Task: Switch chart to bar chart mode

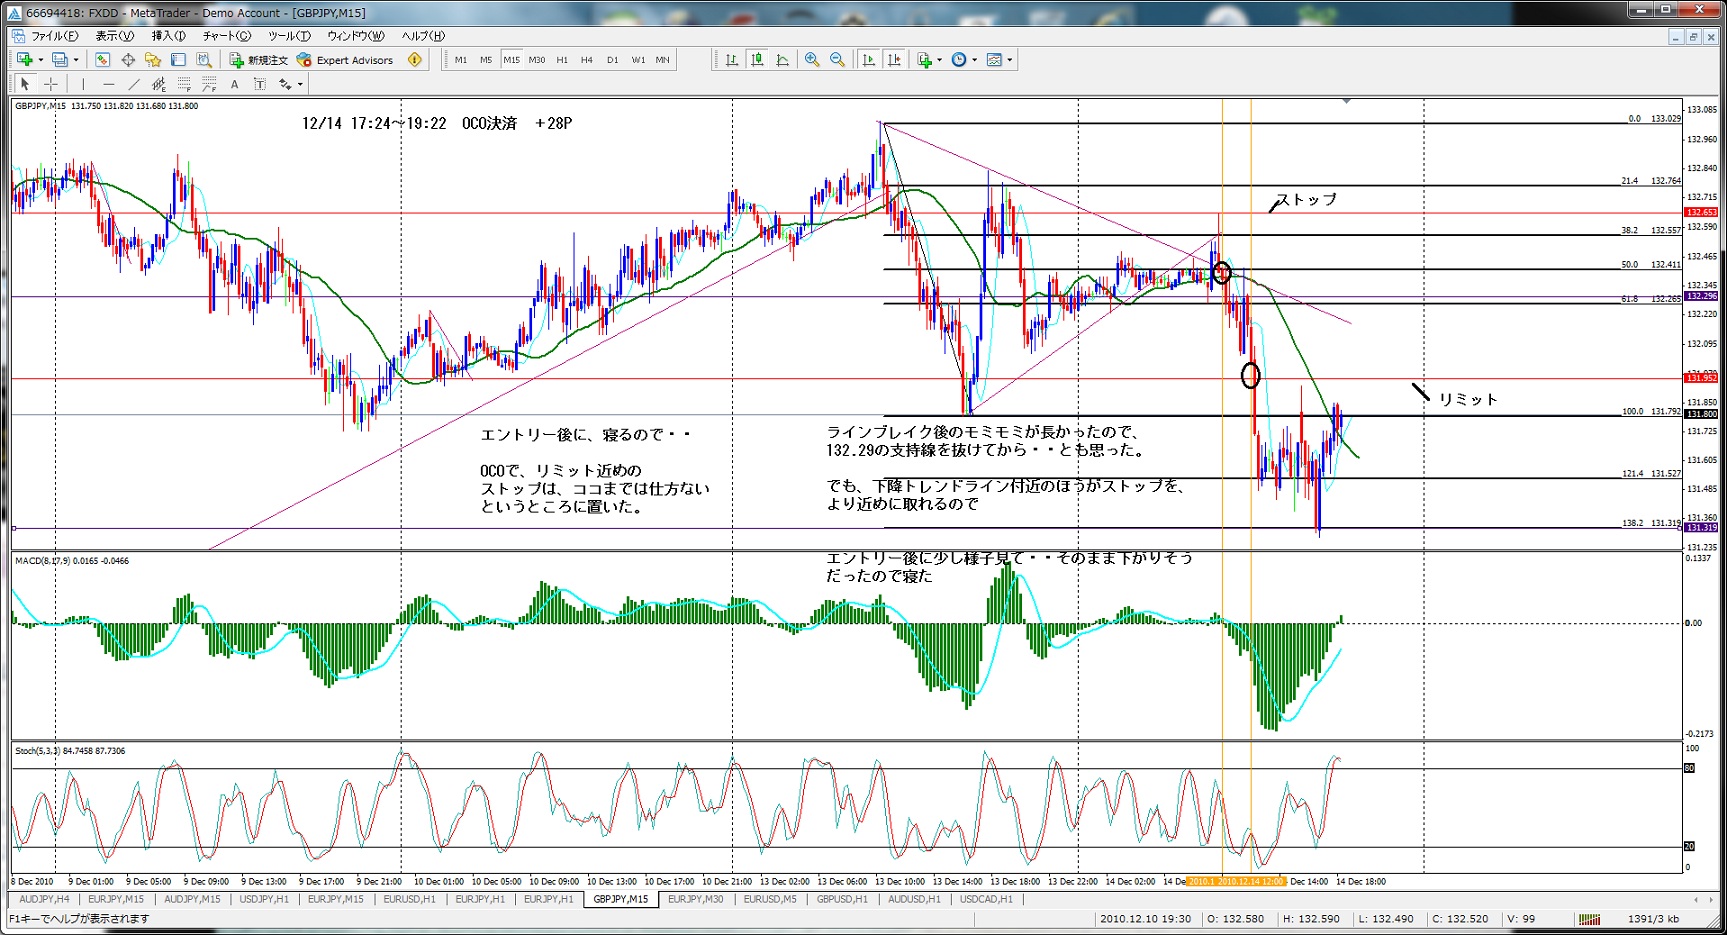Action: coord(732,60)
